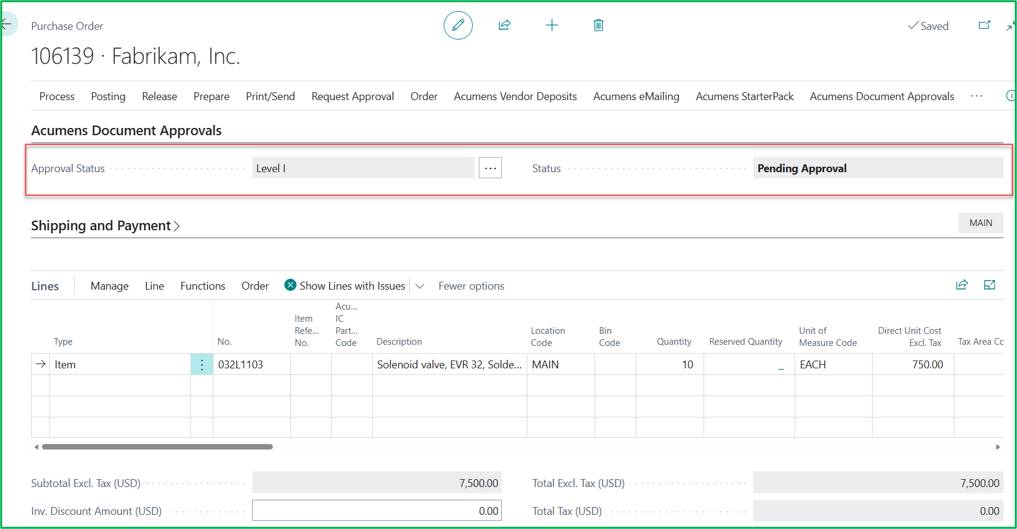Open the Functions menu in Lines
This screenshot has width=1017, height=529.
tap(203, 286)
